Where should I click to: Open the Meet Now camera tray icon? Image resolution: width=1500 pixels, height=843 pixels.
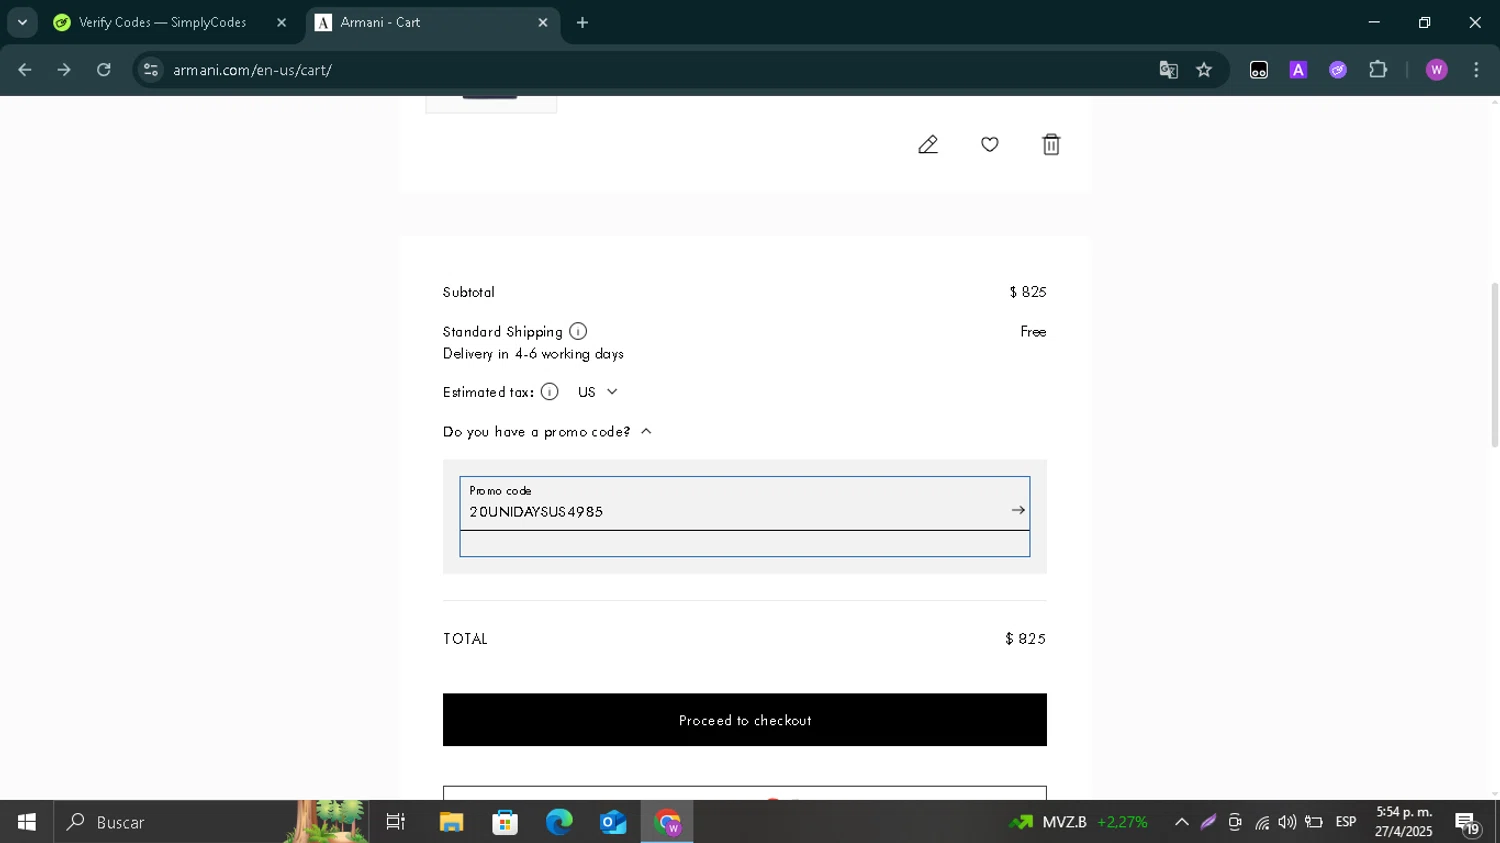coord(1235,822)
